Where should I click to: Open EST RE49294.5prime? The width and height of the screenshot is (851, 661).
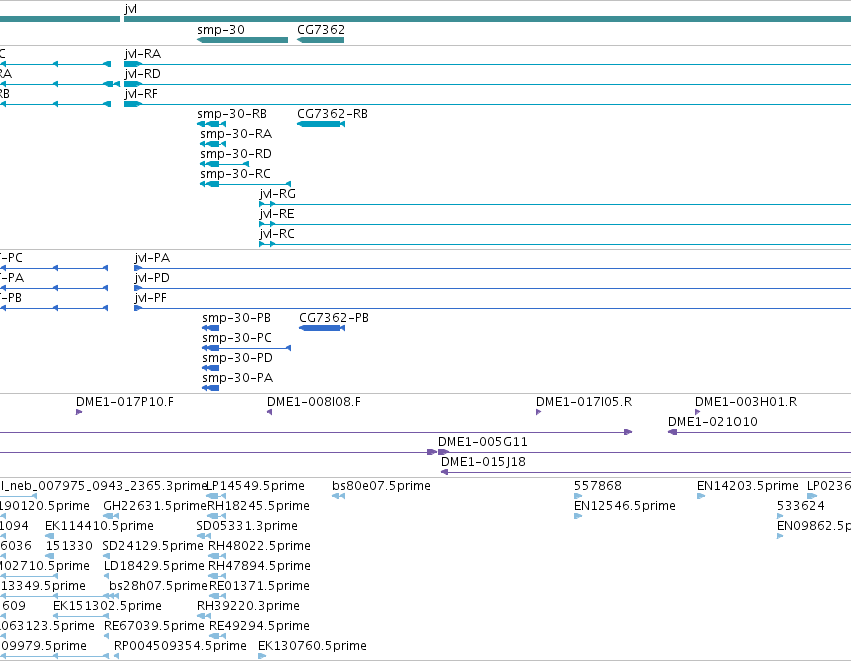[259, 626]
